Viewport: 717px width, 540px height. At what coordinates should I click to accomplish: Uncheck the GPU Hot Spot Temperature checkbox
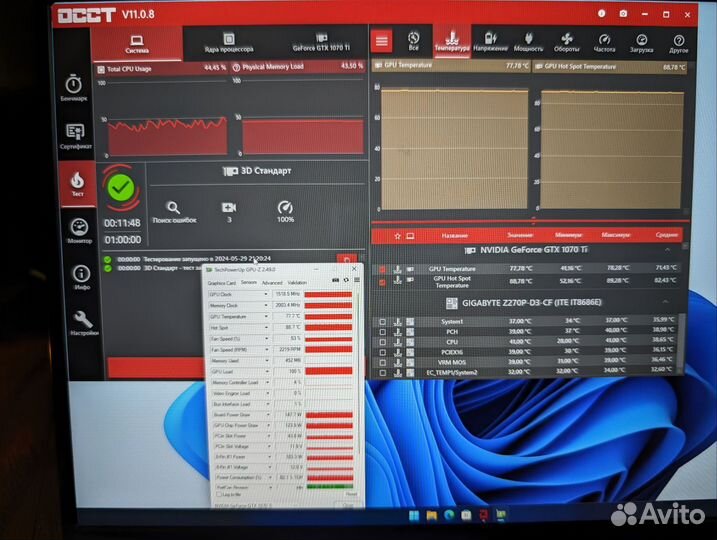pos(381,282)
